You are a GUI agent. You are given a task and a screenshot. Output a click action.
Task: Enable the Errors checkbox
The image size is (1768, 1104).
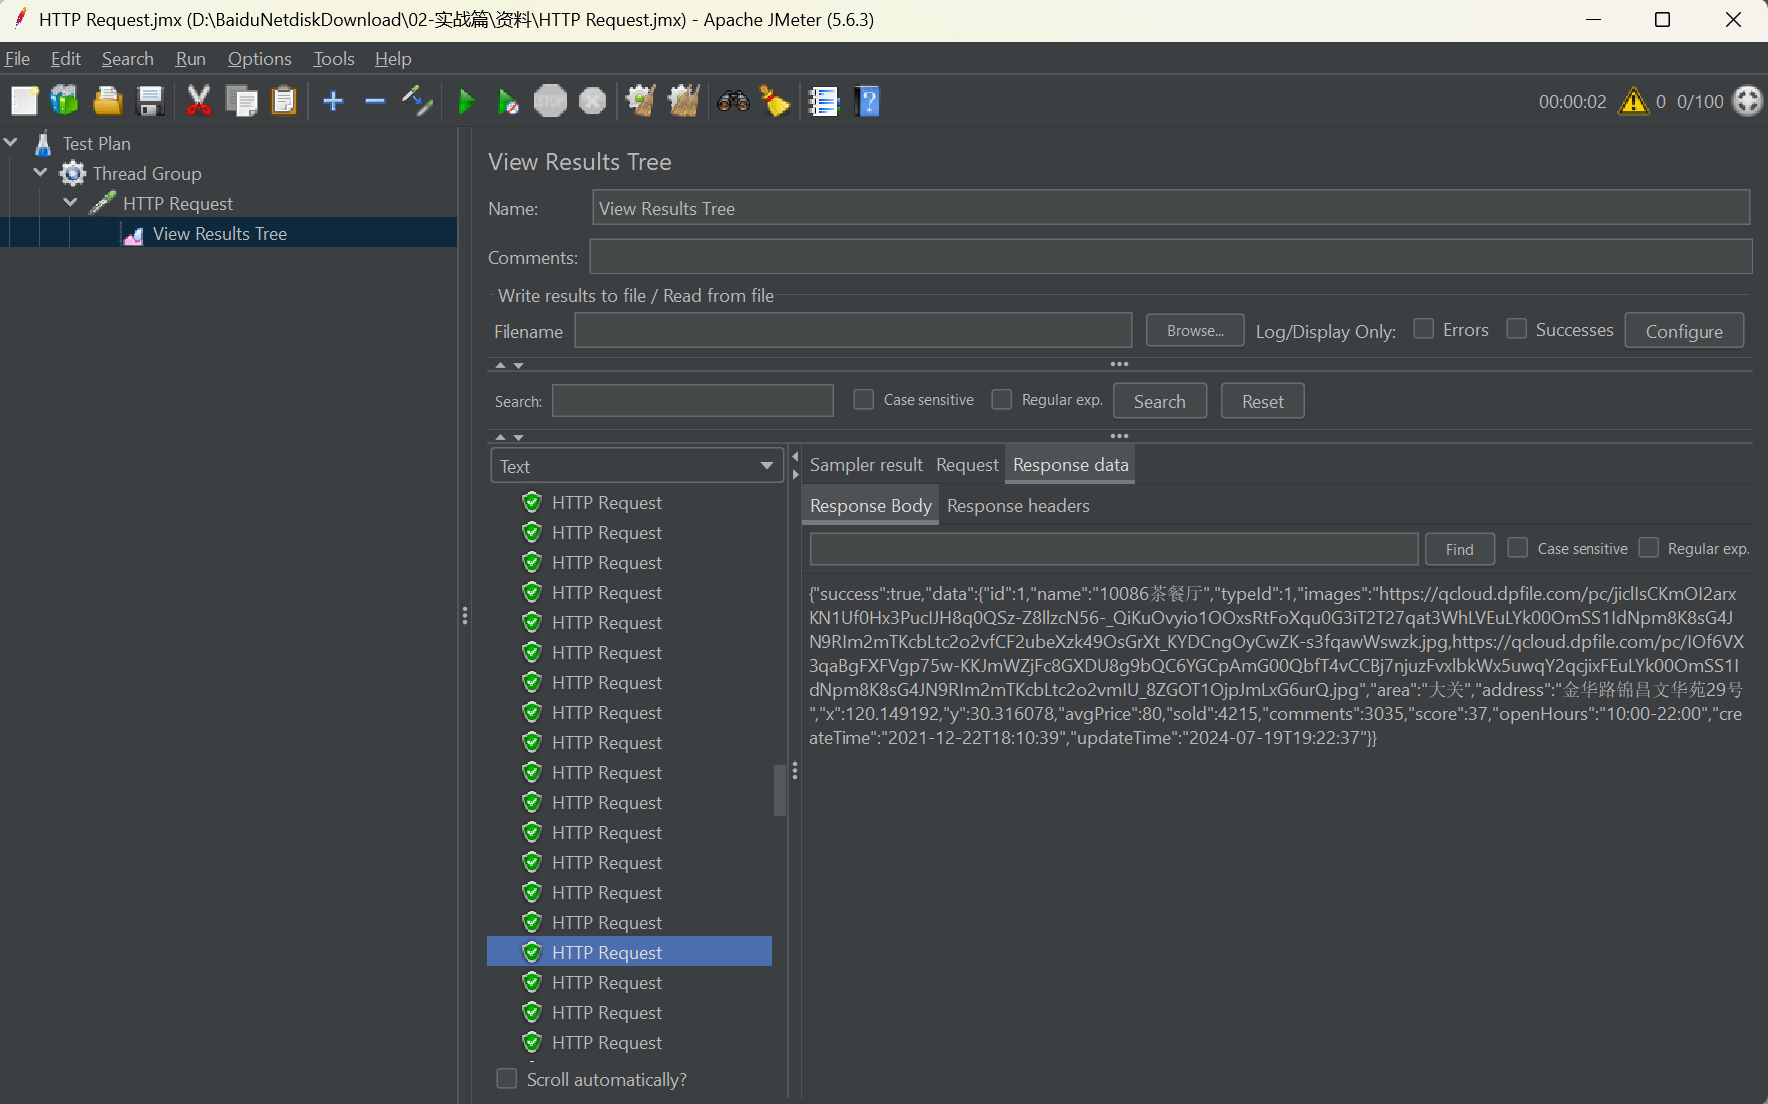point(1423,328)
